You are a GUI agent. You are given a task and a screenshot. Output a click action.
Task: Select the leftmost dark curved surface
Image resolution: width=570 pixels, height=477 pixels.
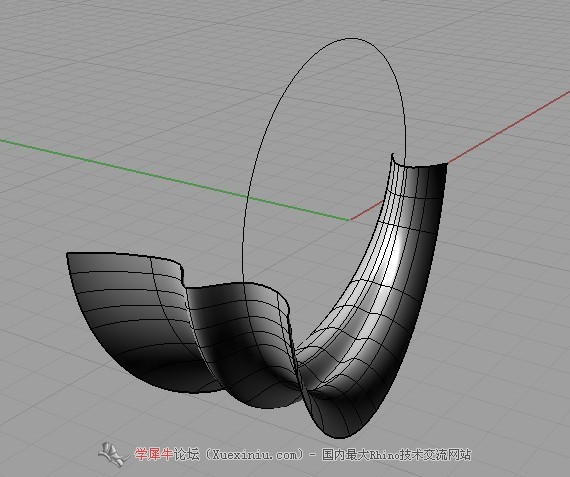(135, 320)
